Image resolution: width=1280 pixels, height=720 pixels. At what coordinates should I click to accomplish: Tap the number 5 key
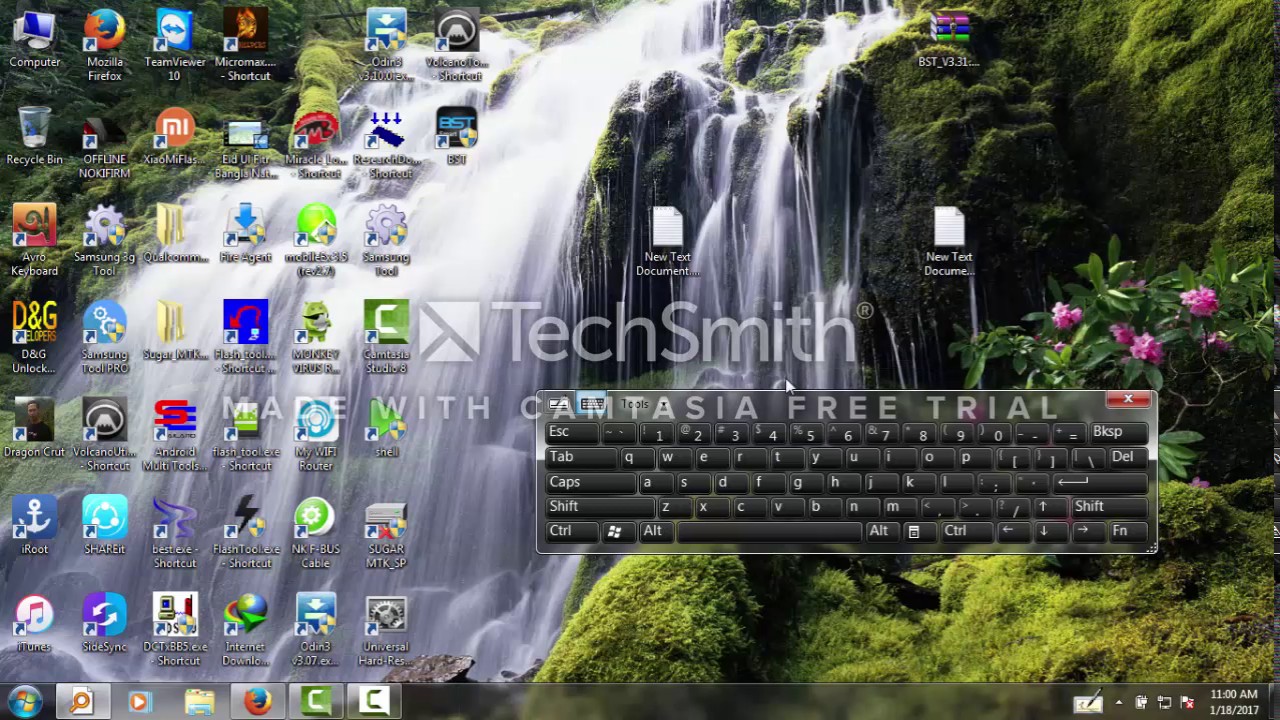click(809, 434)
